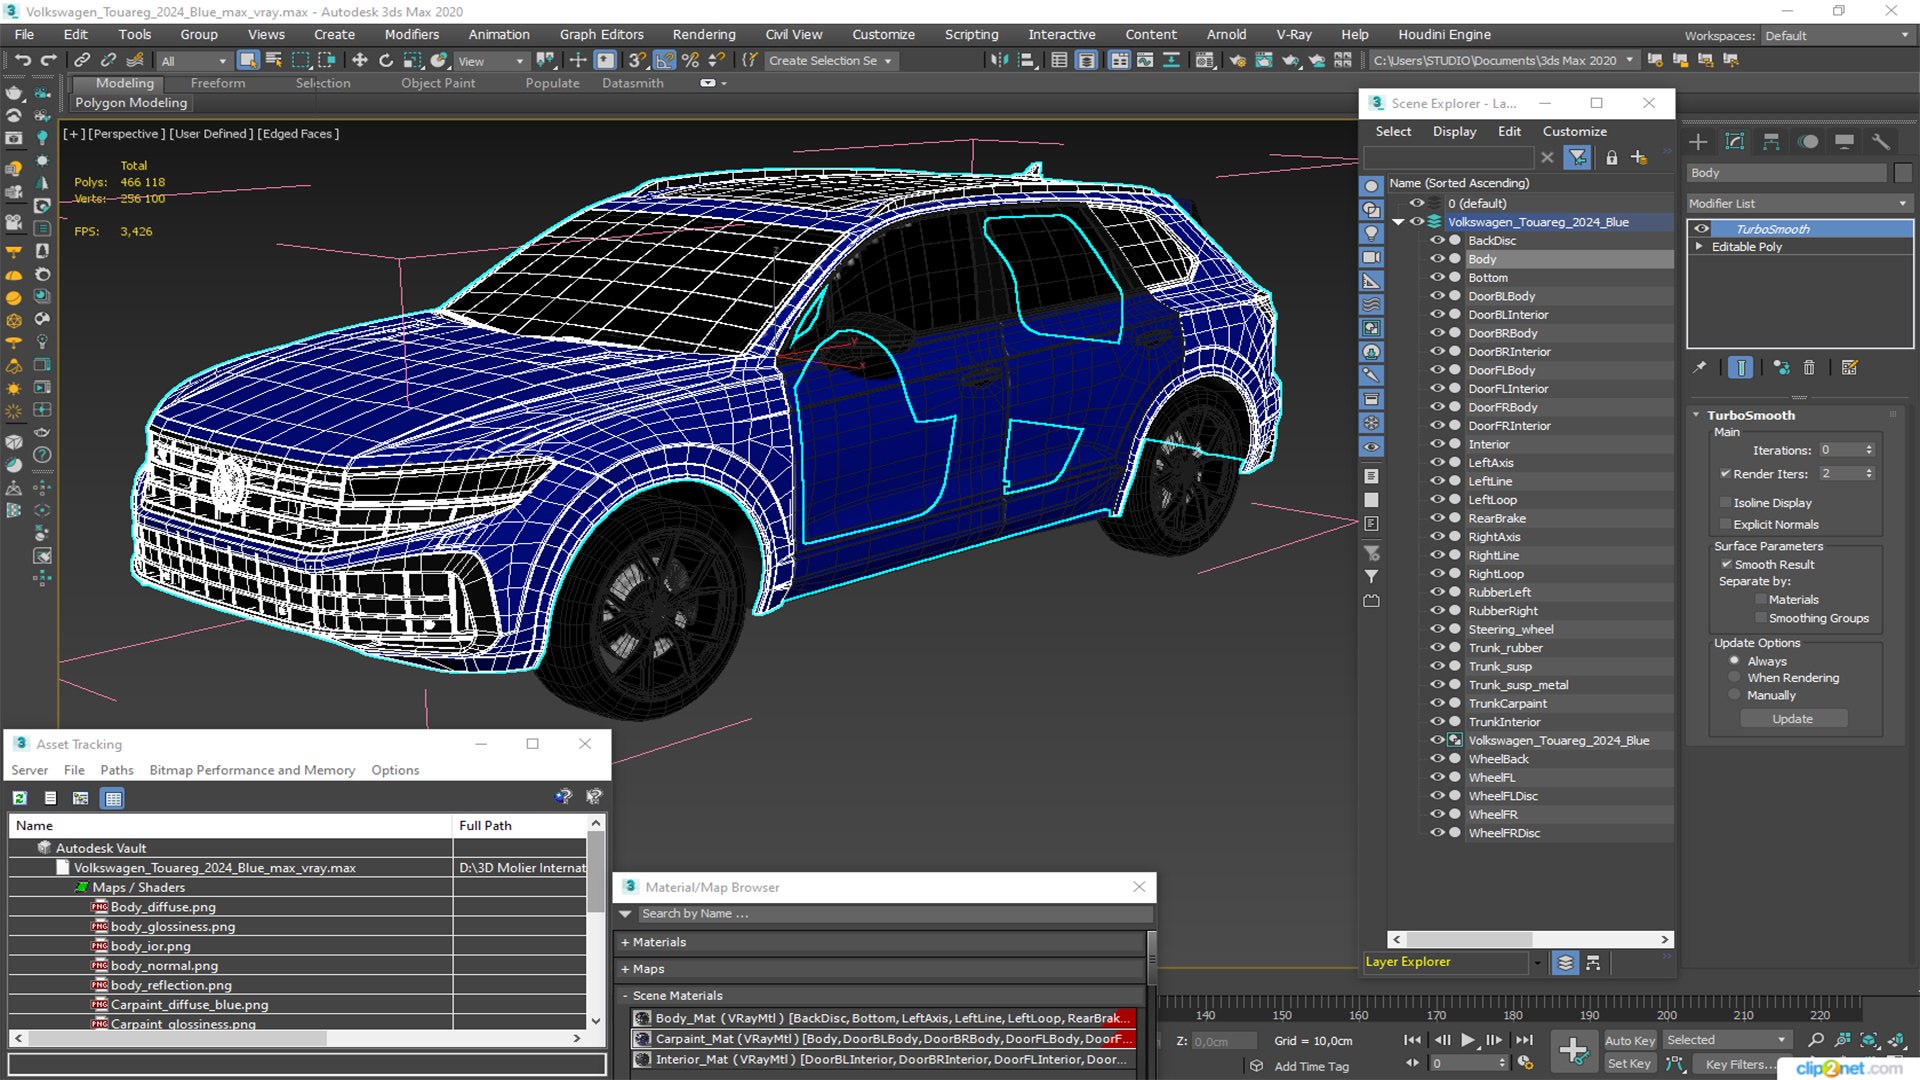Viewport: 1920px width, 1080px height.
Task: Click the Pin Stack icon under modifier list
Action: point(1700,368)
